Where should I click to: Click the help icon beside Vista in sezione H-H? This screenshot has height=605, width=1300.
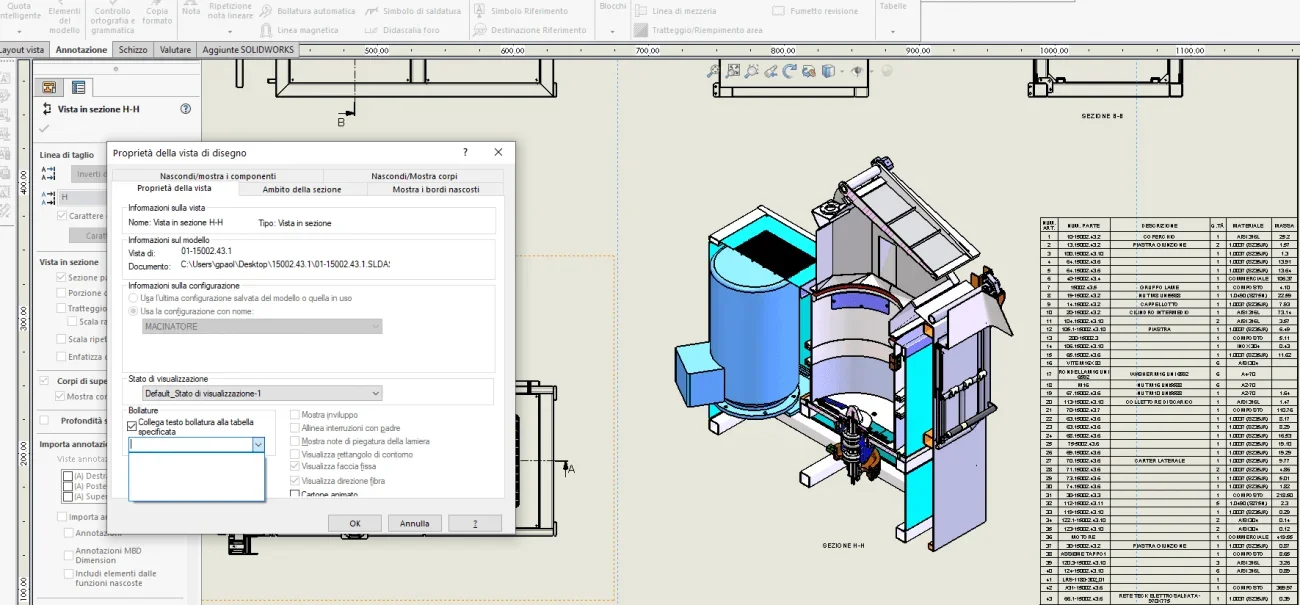tap(185, 109)
